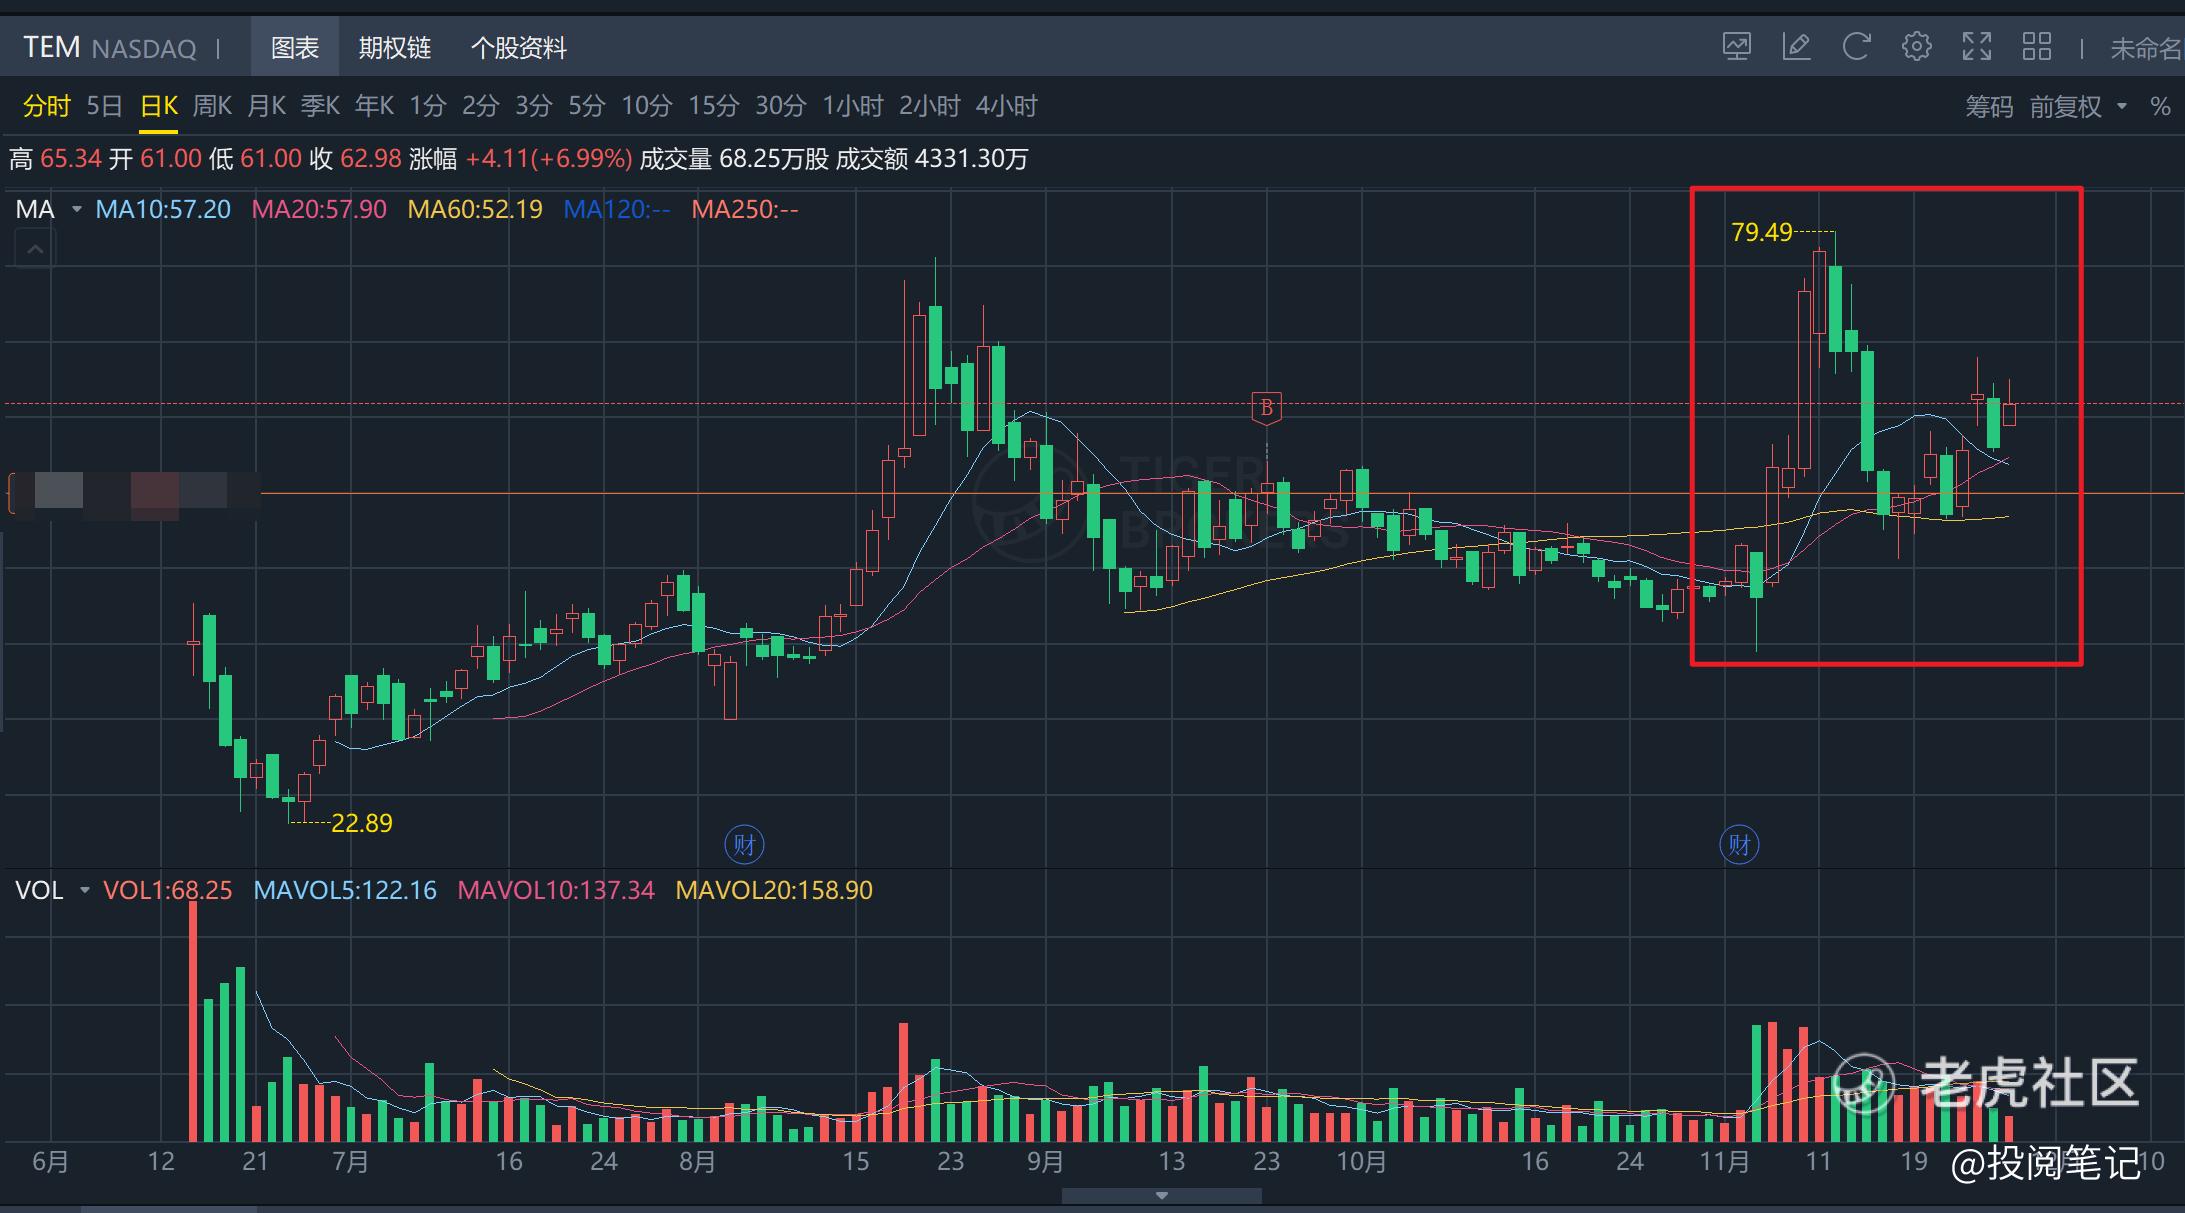Open the MA indicator dropdown arrow
Screen dimensions: 2185x1213
[77, 210]
